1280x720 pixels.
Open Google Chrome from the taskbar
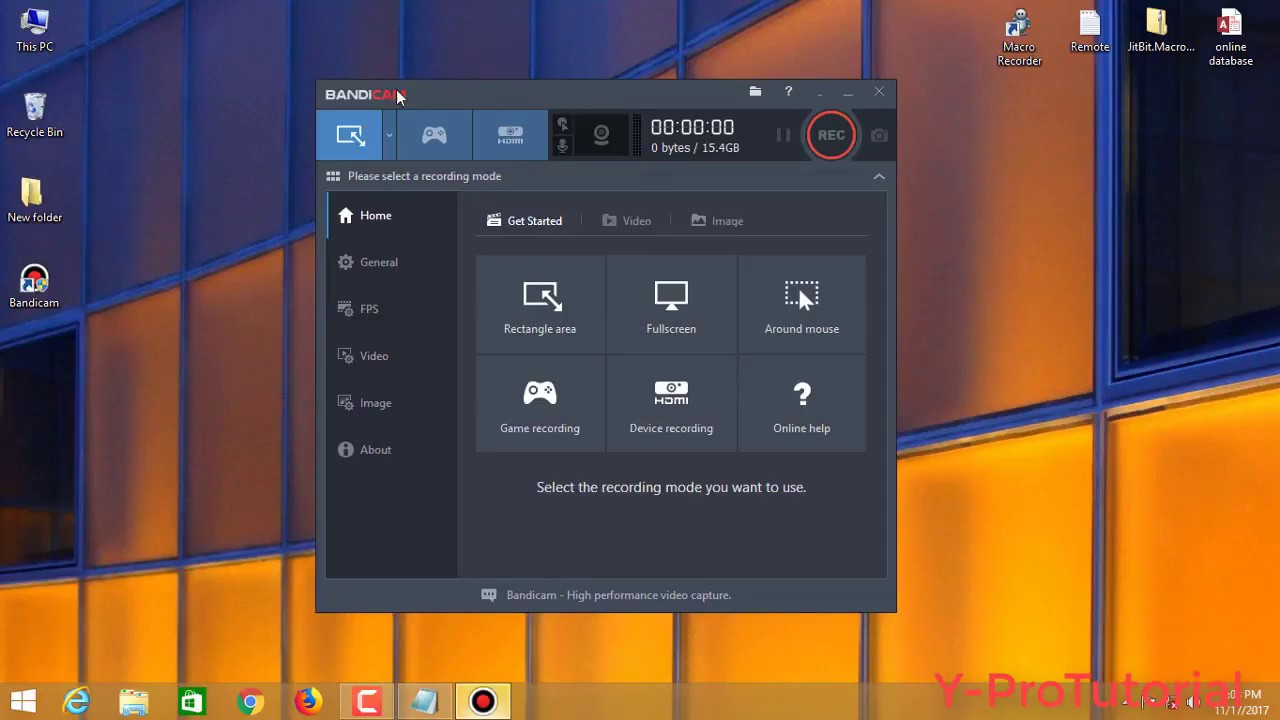pyautogui.click(x=250, y=701)
